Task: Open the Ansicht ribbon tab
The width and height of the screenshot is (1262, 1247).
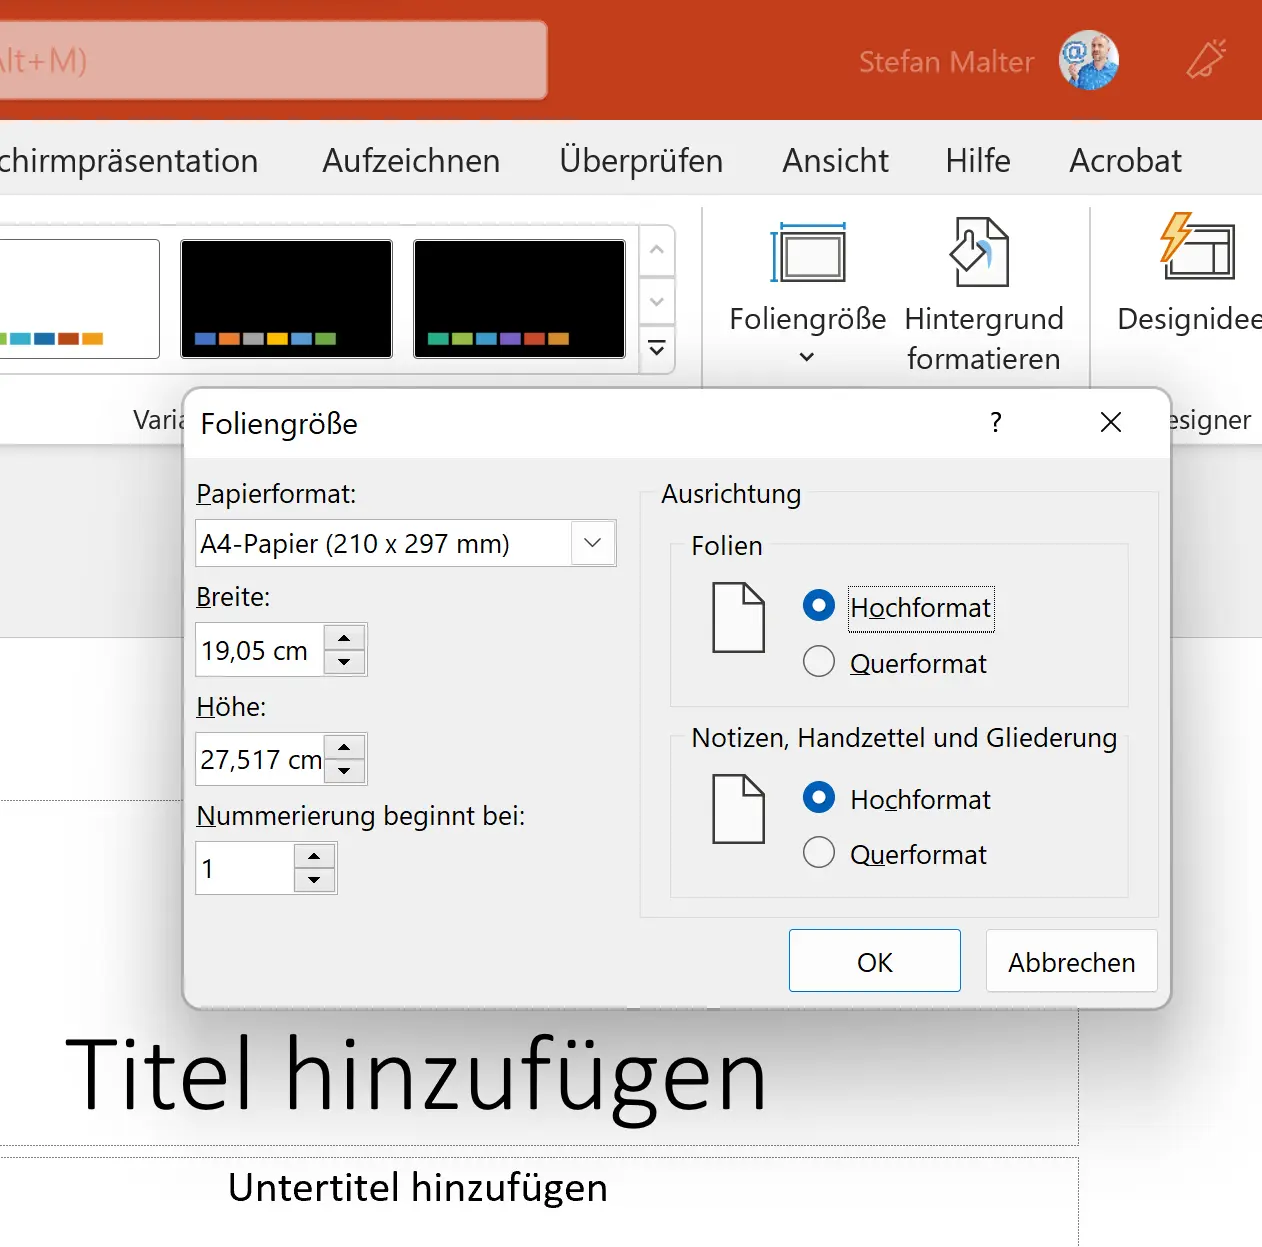Action: [x=835, y=160]
